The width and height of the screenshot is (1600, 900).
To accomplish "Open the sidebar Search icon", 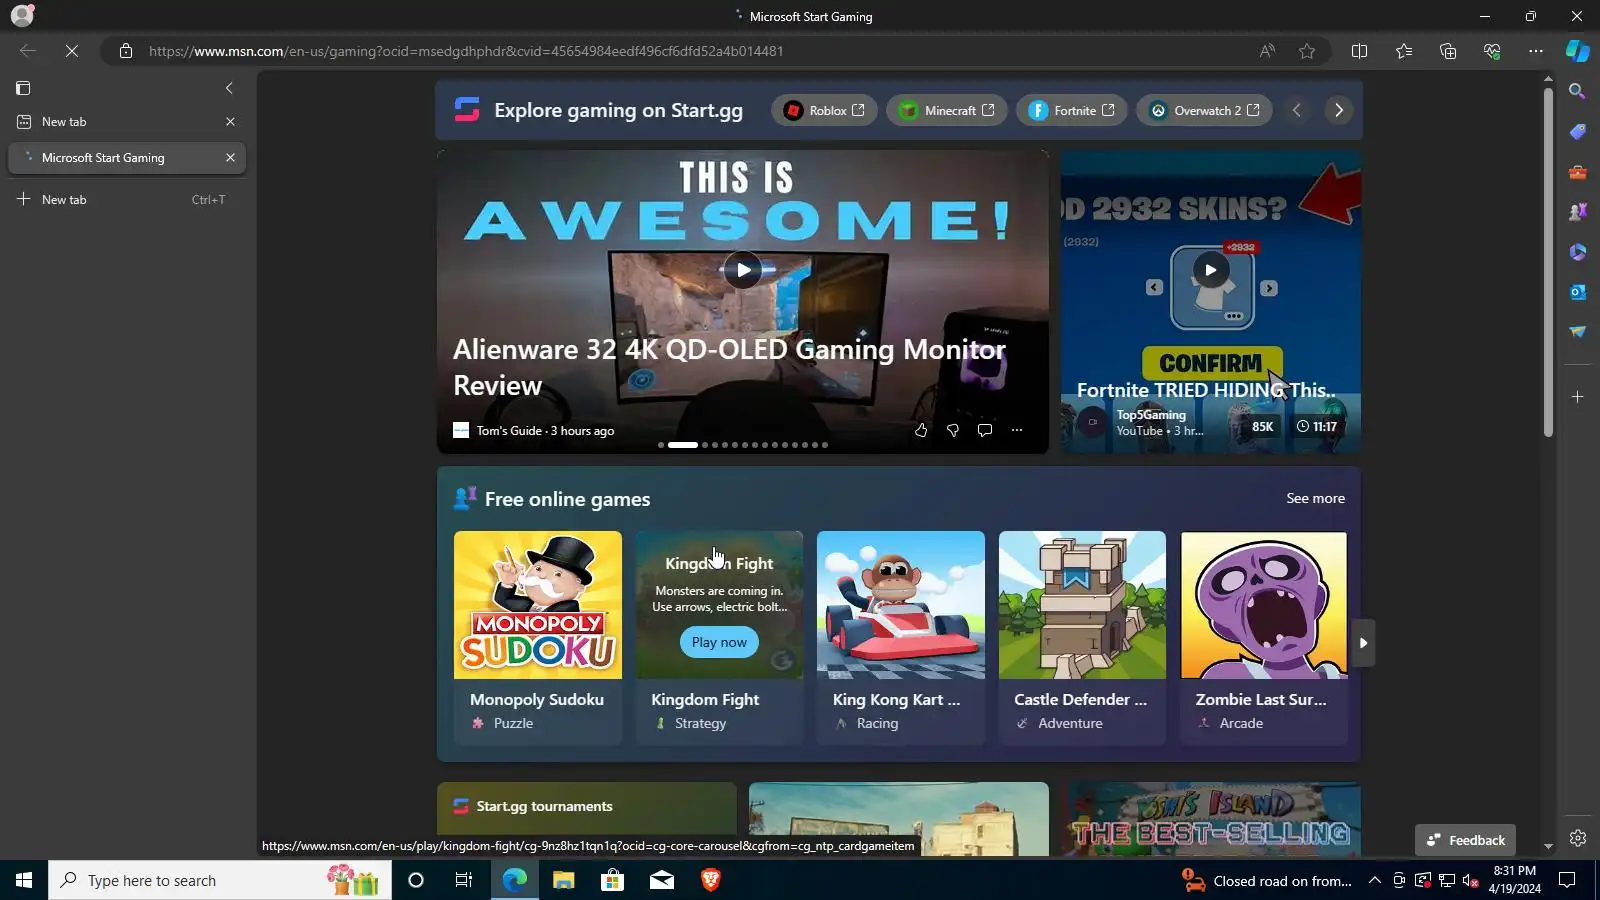I will 1578,91.
